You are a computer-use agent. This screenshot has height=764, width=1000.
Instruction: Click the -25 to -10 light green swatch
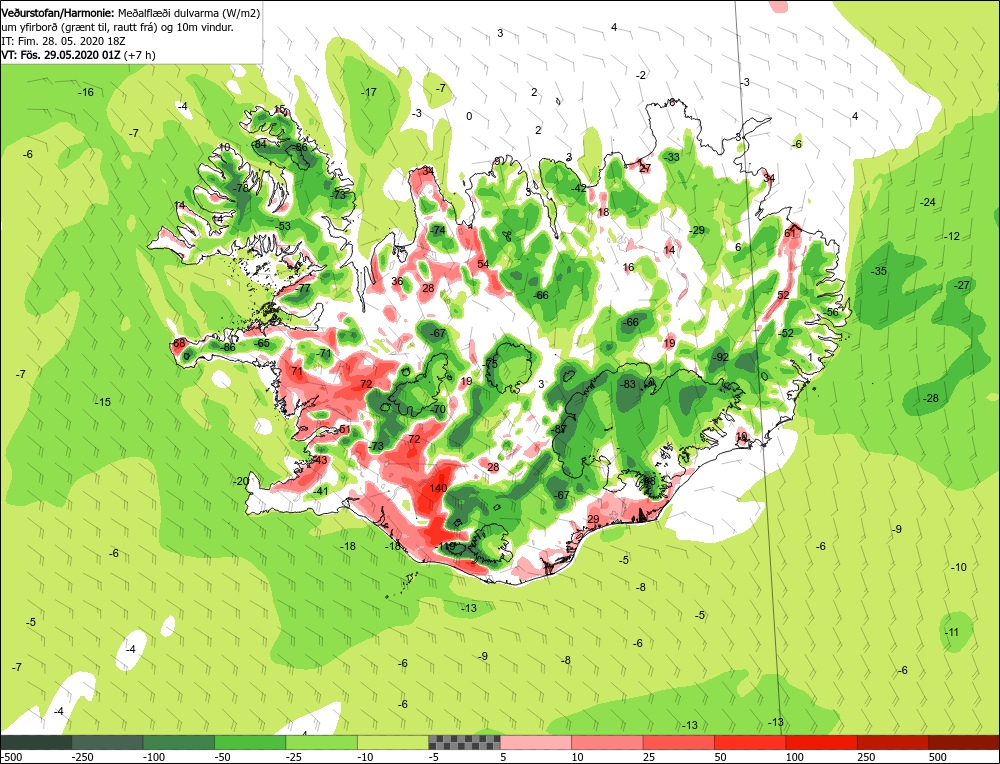(321, 742)
